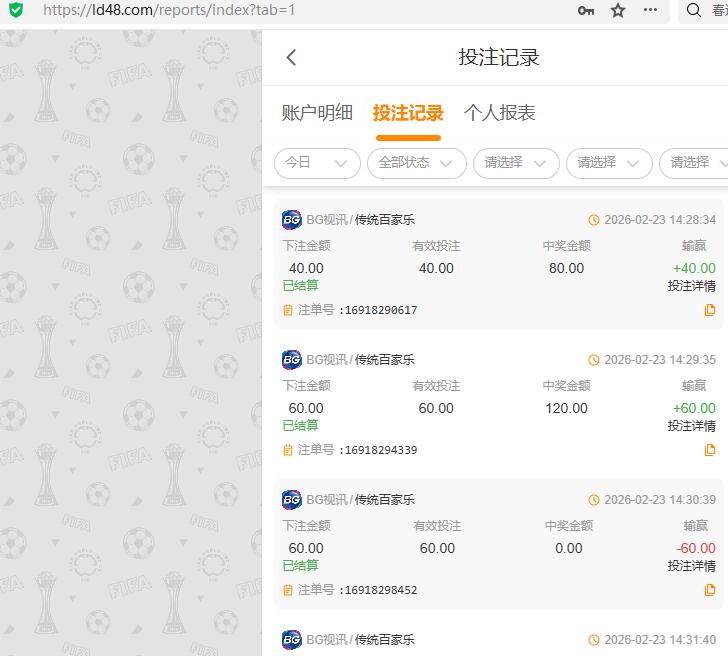Copy bet number 16918290617 with copy icon
The image size is (728, 656).
point(709,310)
